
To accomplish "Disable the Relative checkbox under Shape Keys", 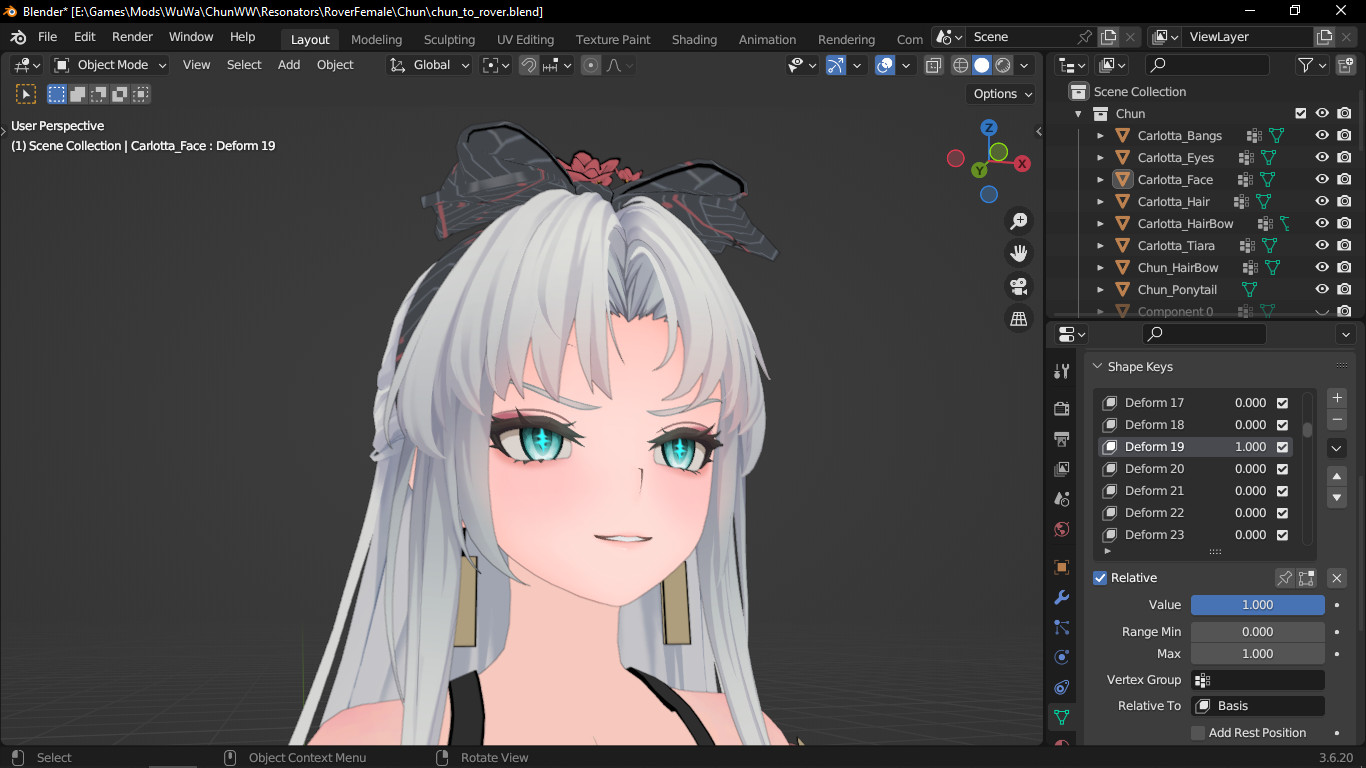I will (x=1100, y=577).
